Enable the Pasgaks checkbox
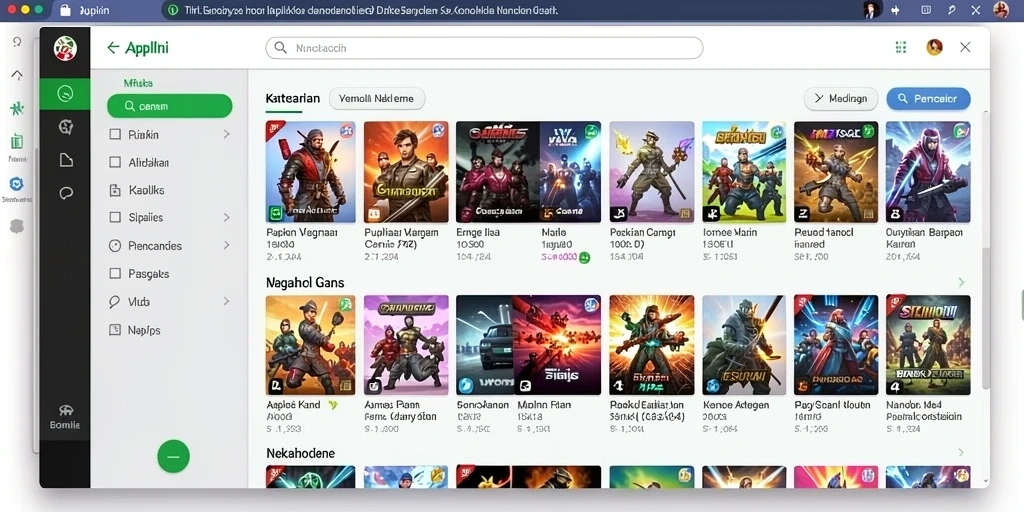 (x=116, y=274)
